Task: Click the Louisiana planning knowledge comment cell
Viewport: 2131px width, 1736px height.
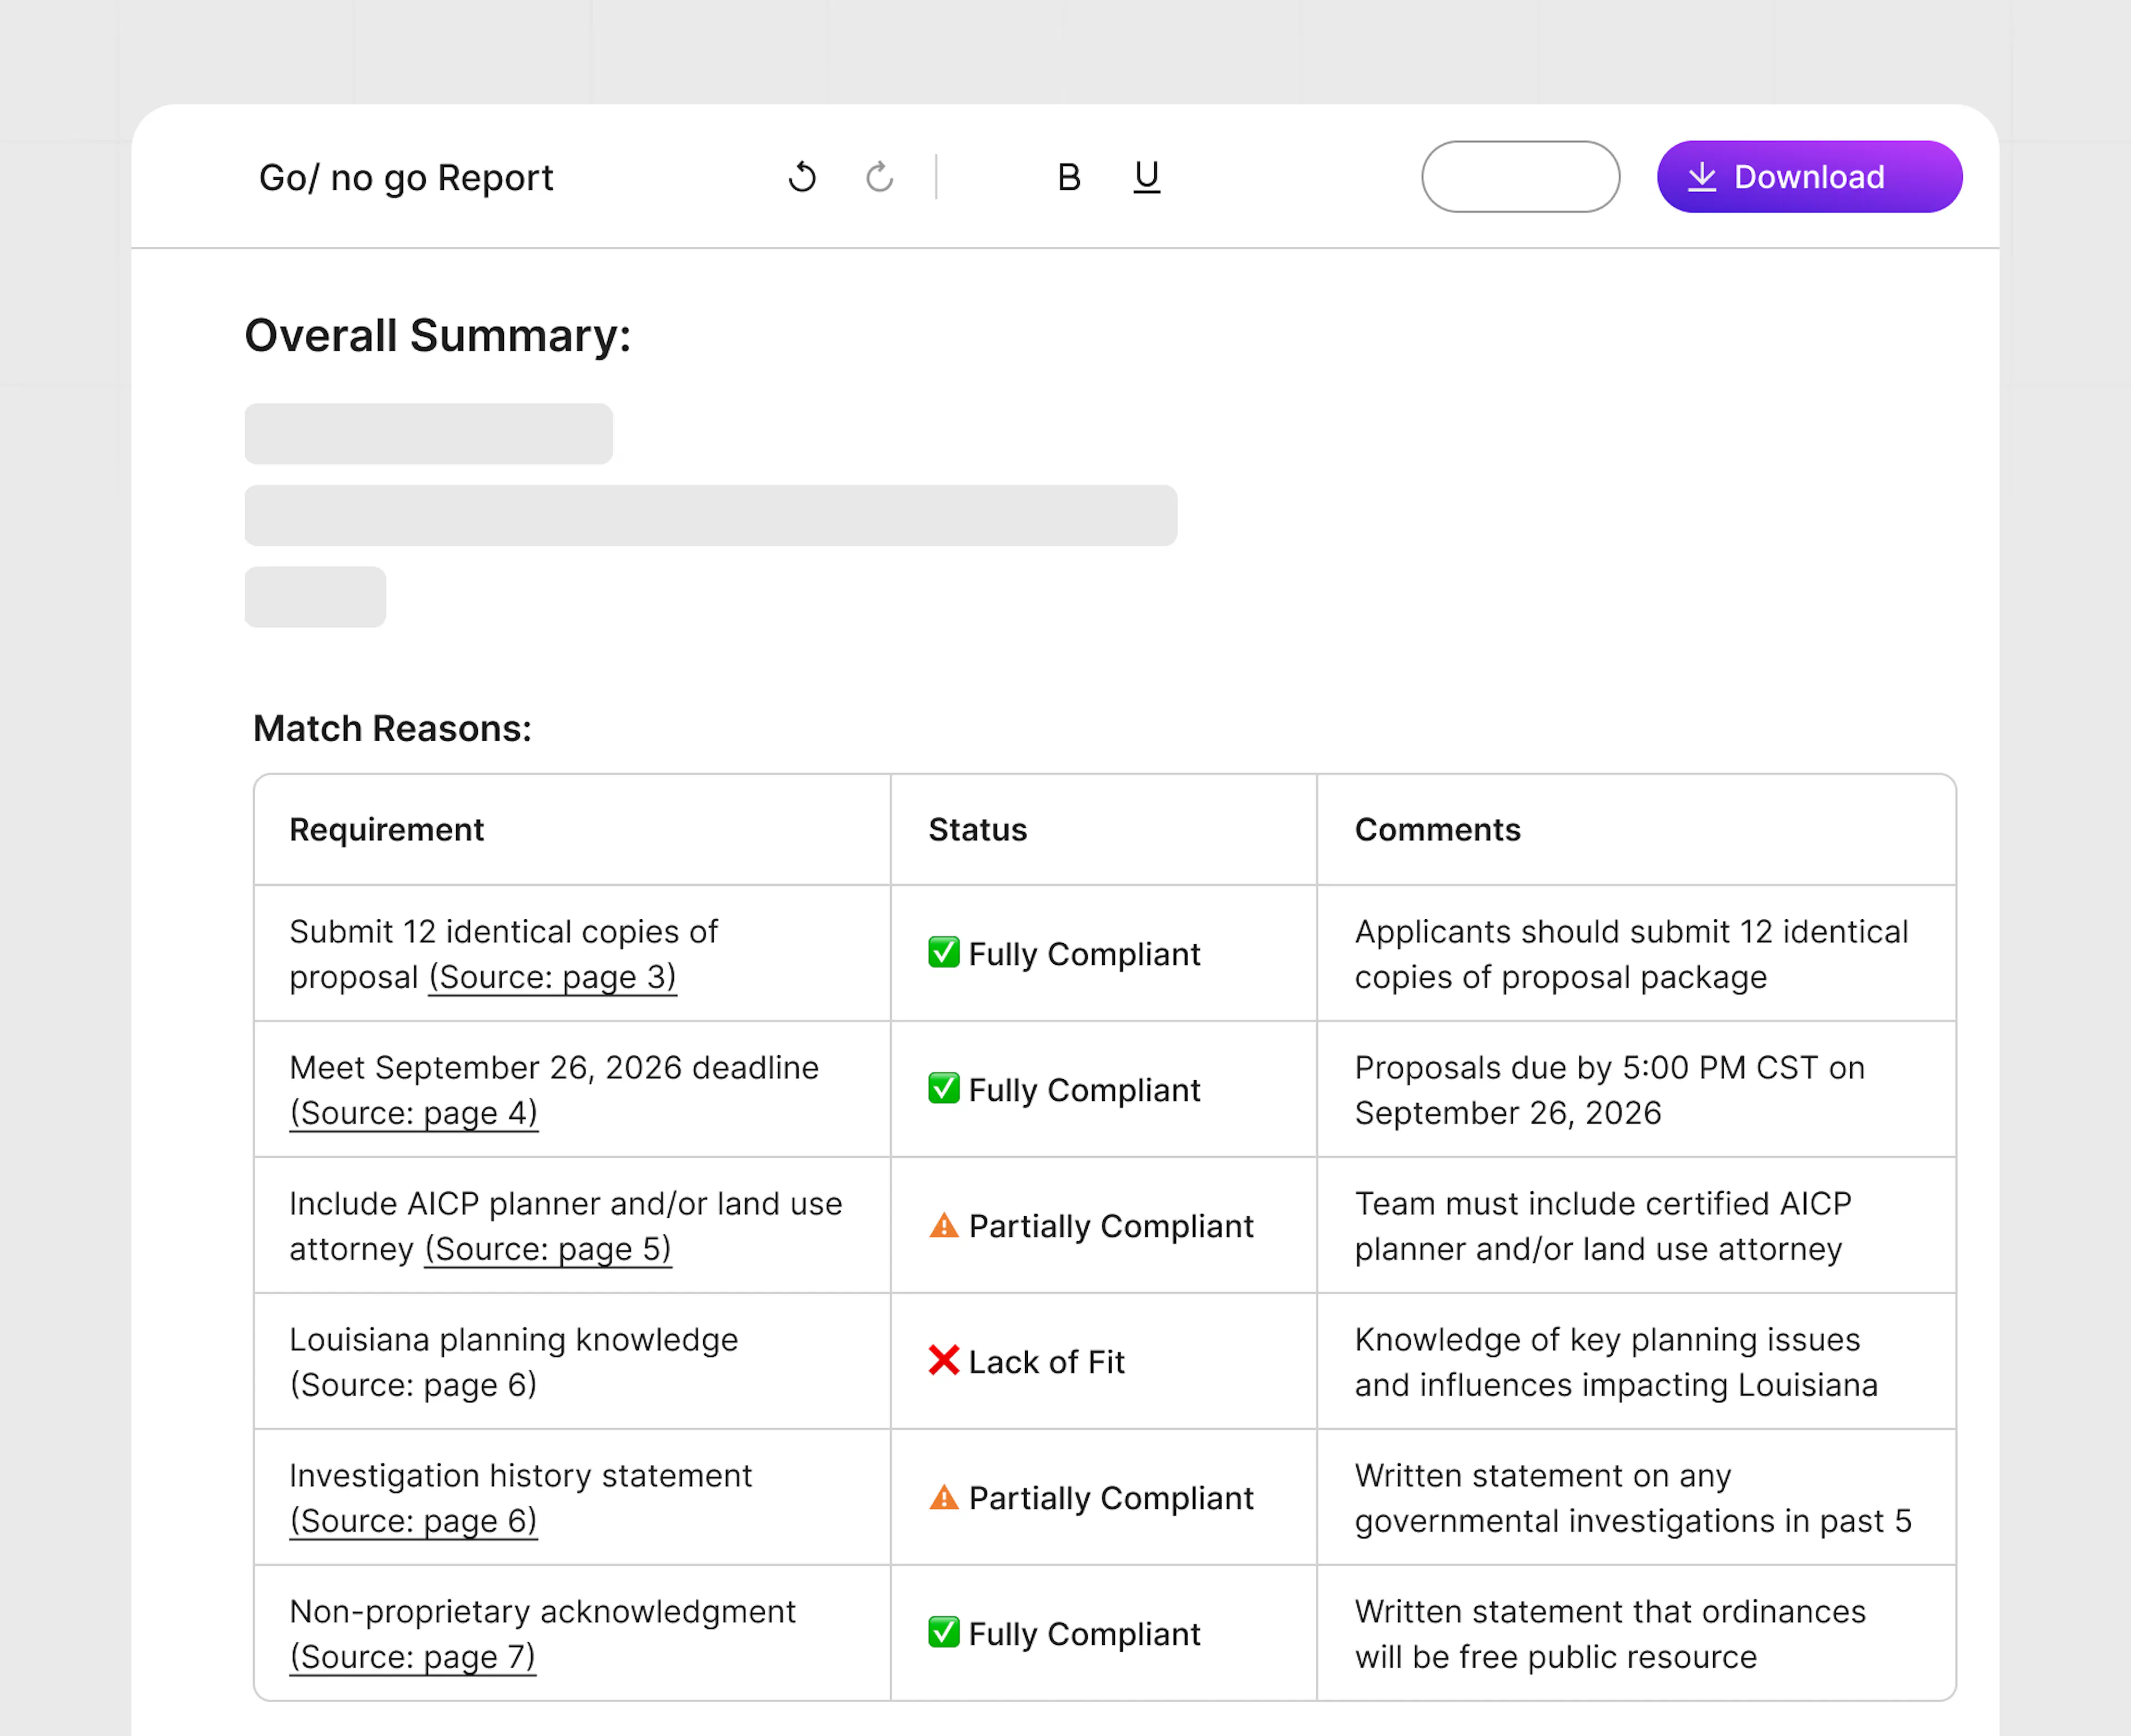Action: coord(1615,1362)
